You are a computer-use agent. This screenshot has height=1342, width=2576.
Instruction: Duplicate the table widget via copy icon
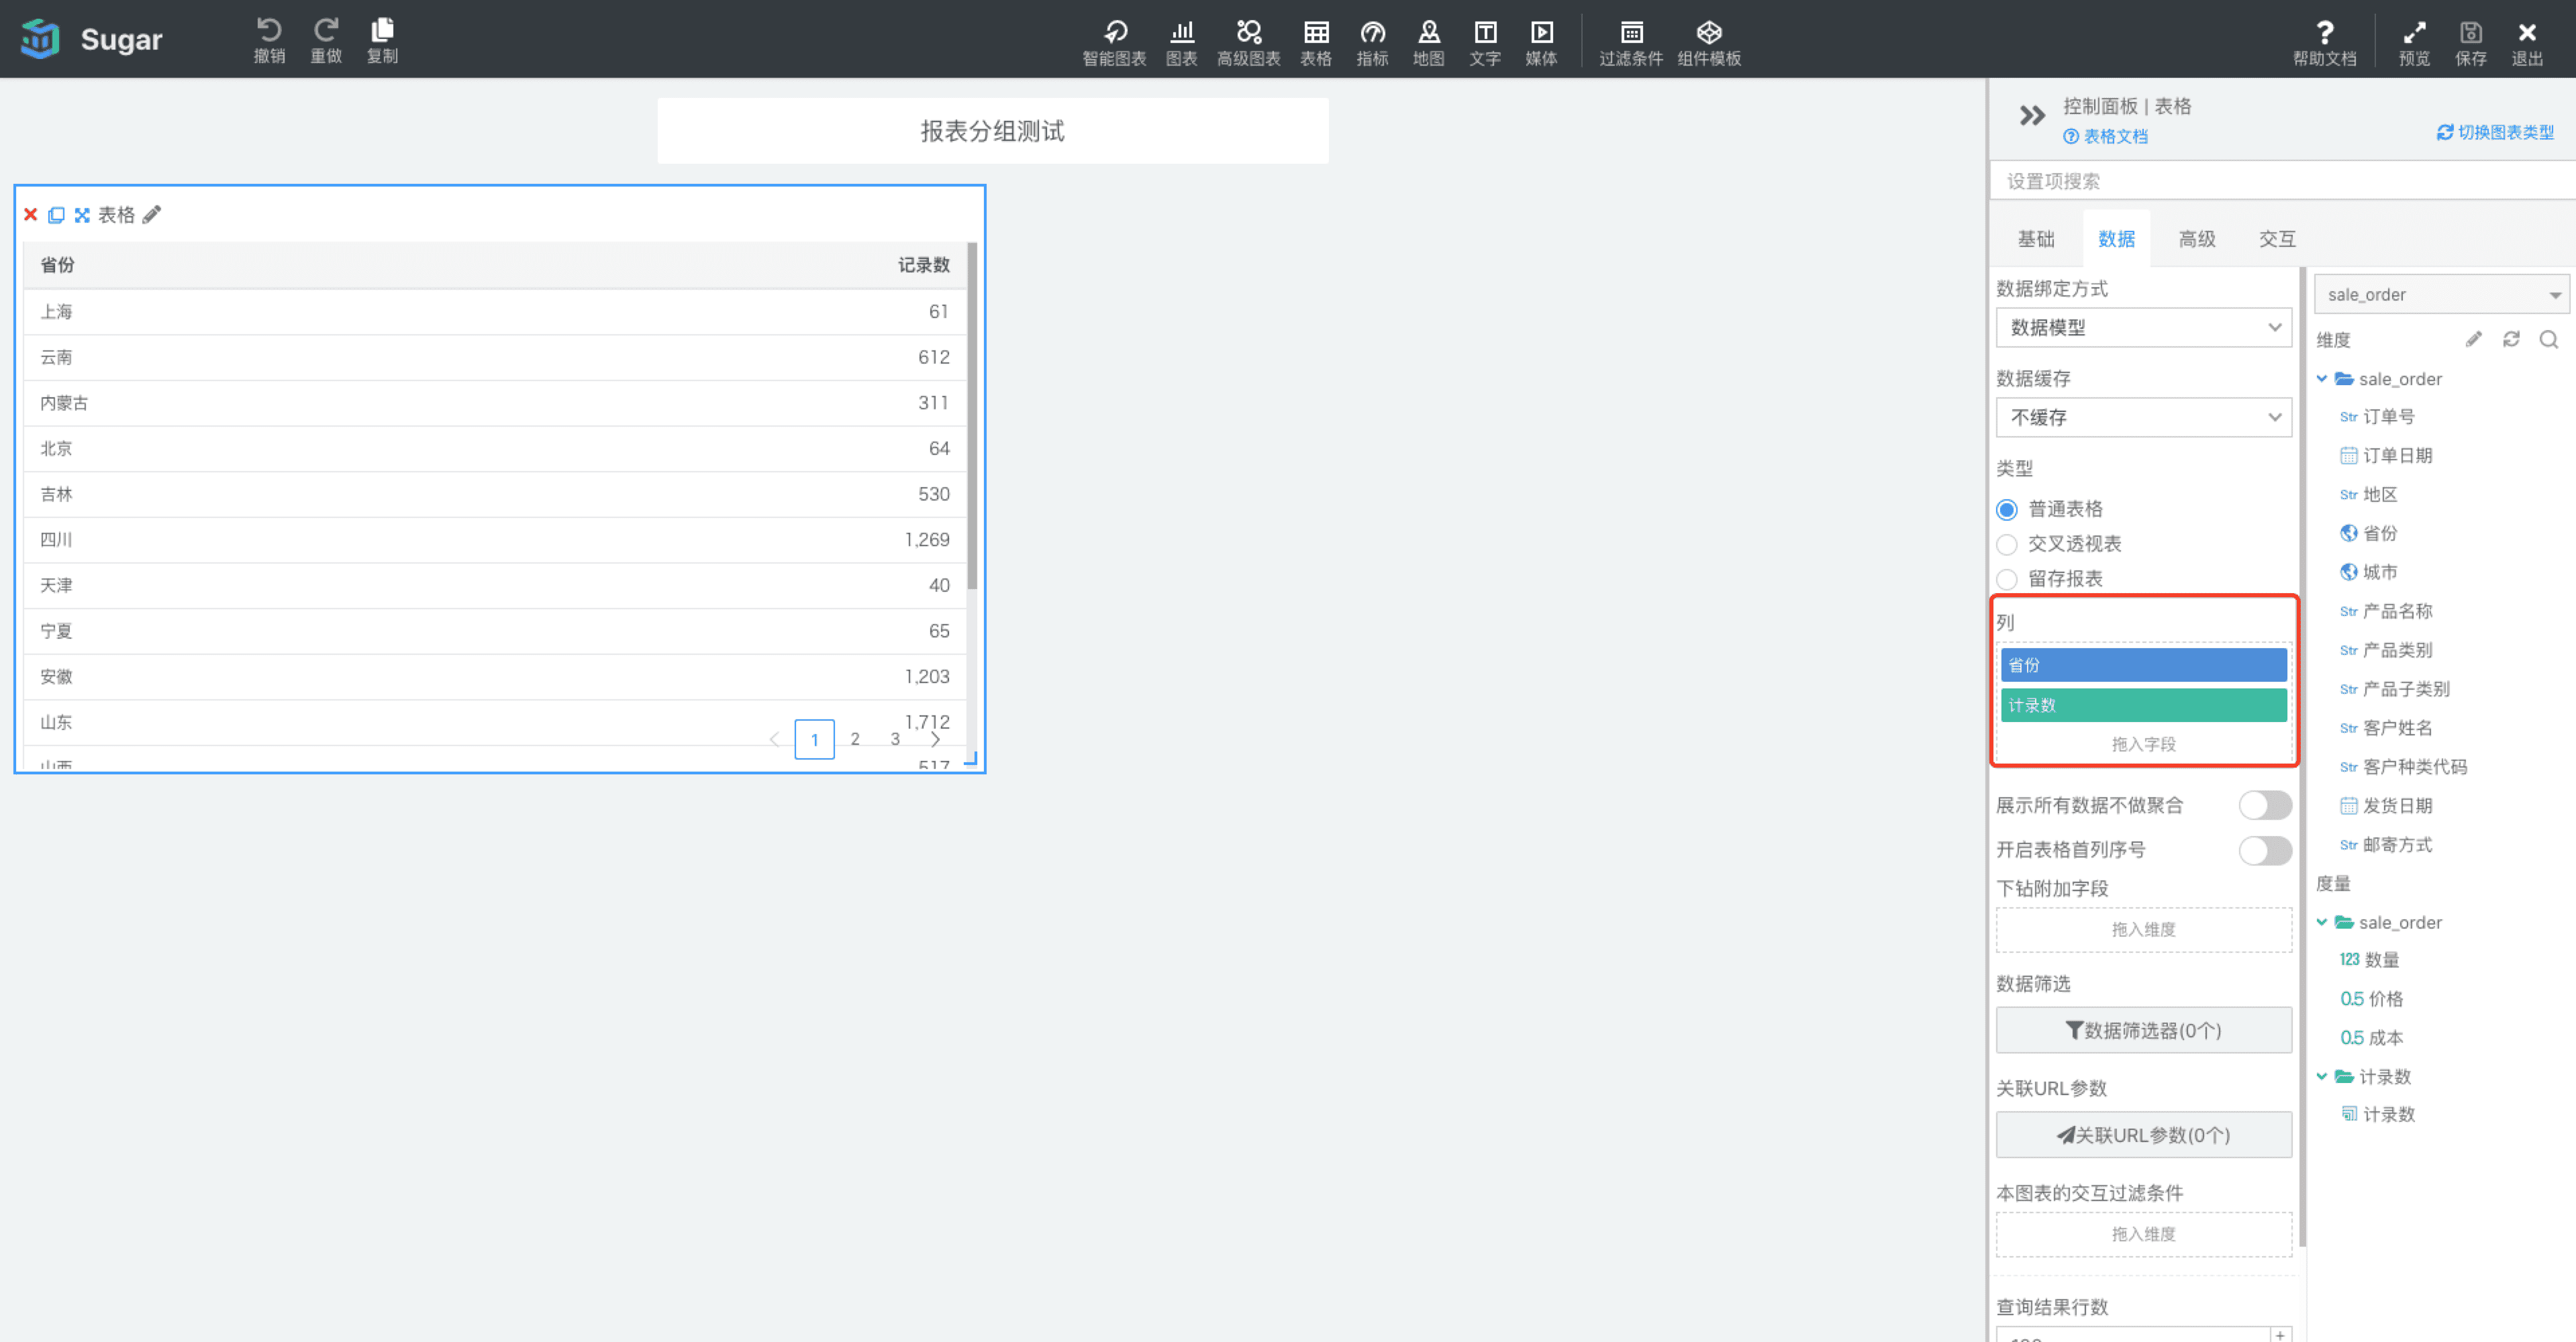click(56, 214)
